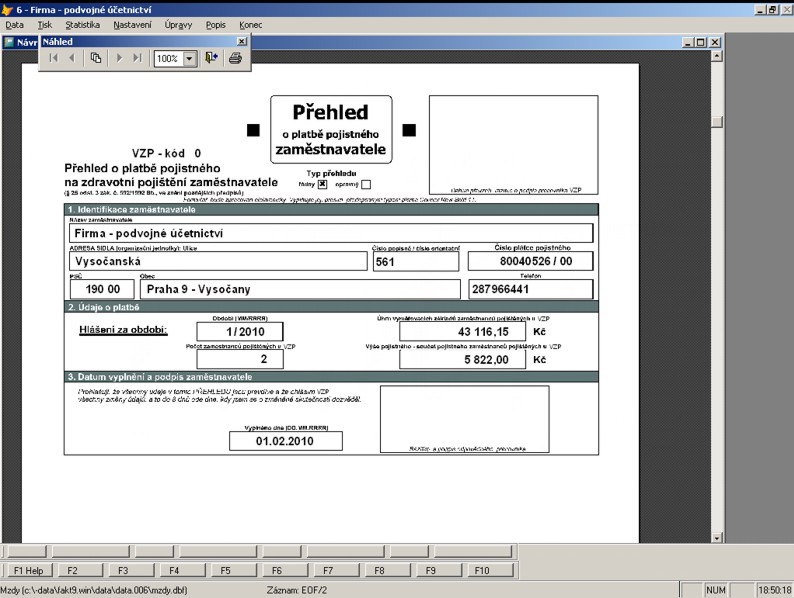
Task: Open the Statistika menu
Action: 82,23
